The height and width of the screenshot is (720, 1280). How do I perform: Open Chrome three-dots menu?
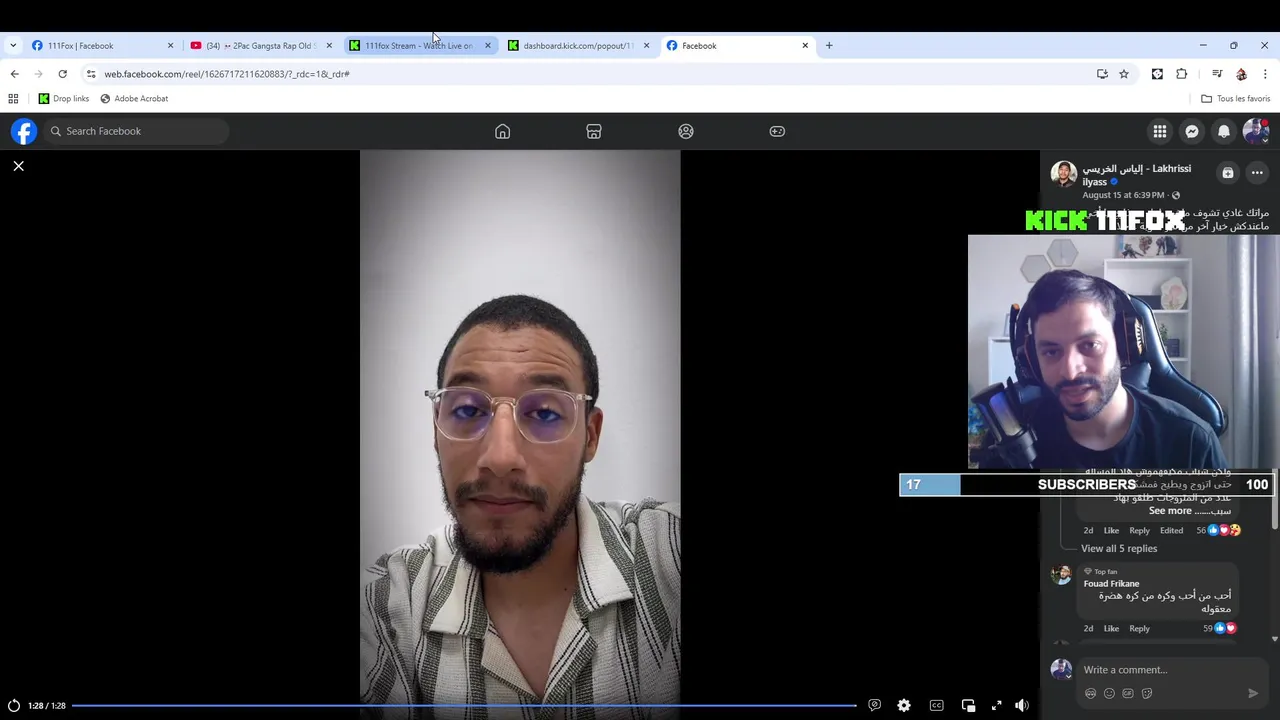pos(1265,74)
